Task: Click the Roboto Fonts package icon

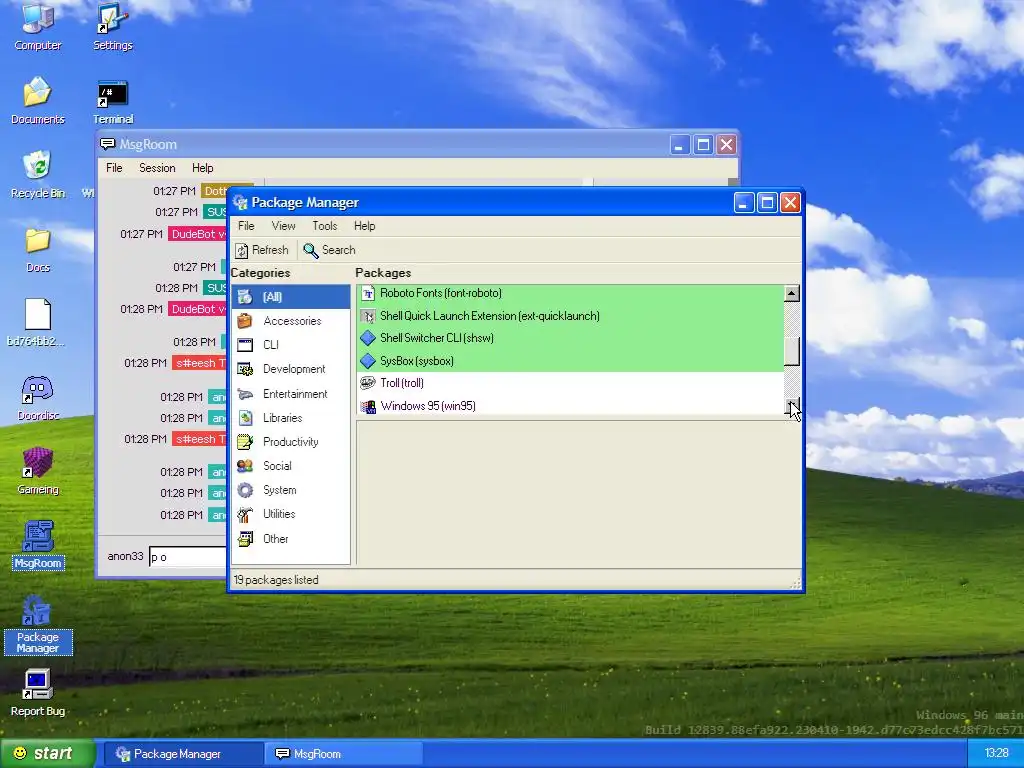Action: pos(368,293)
